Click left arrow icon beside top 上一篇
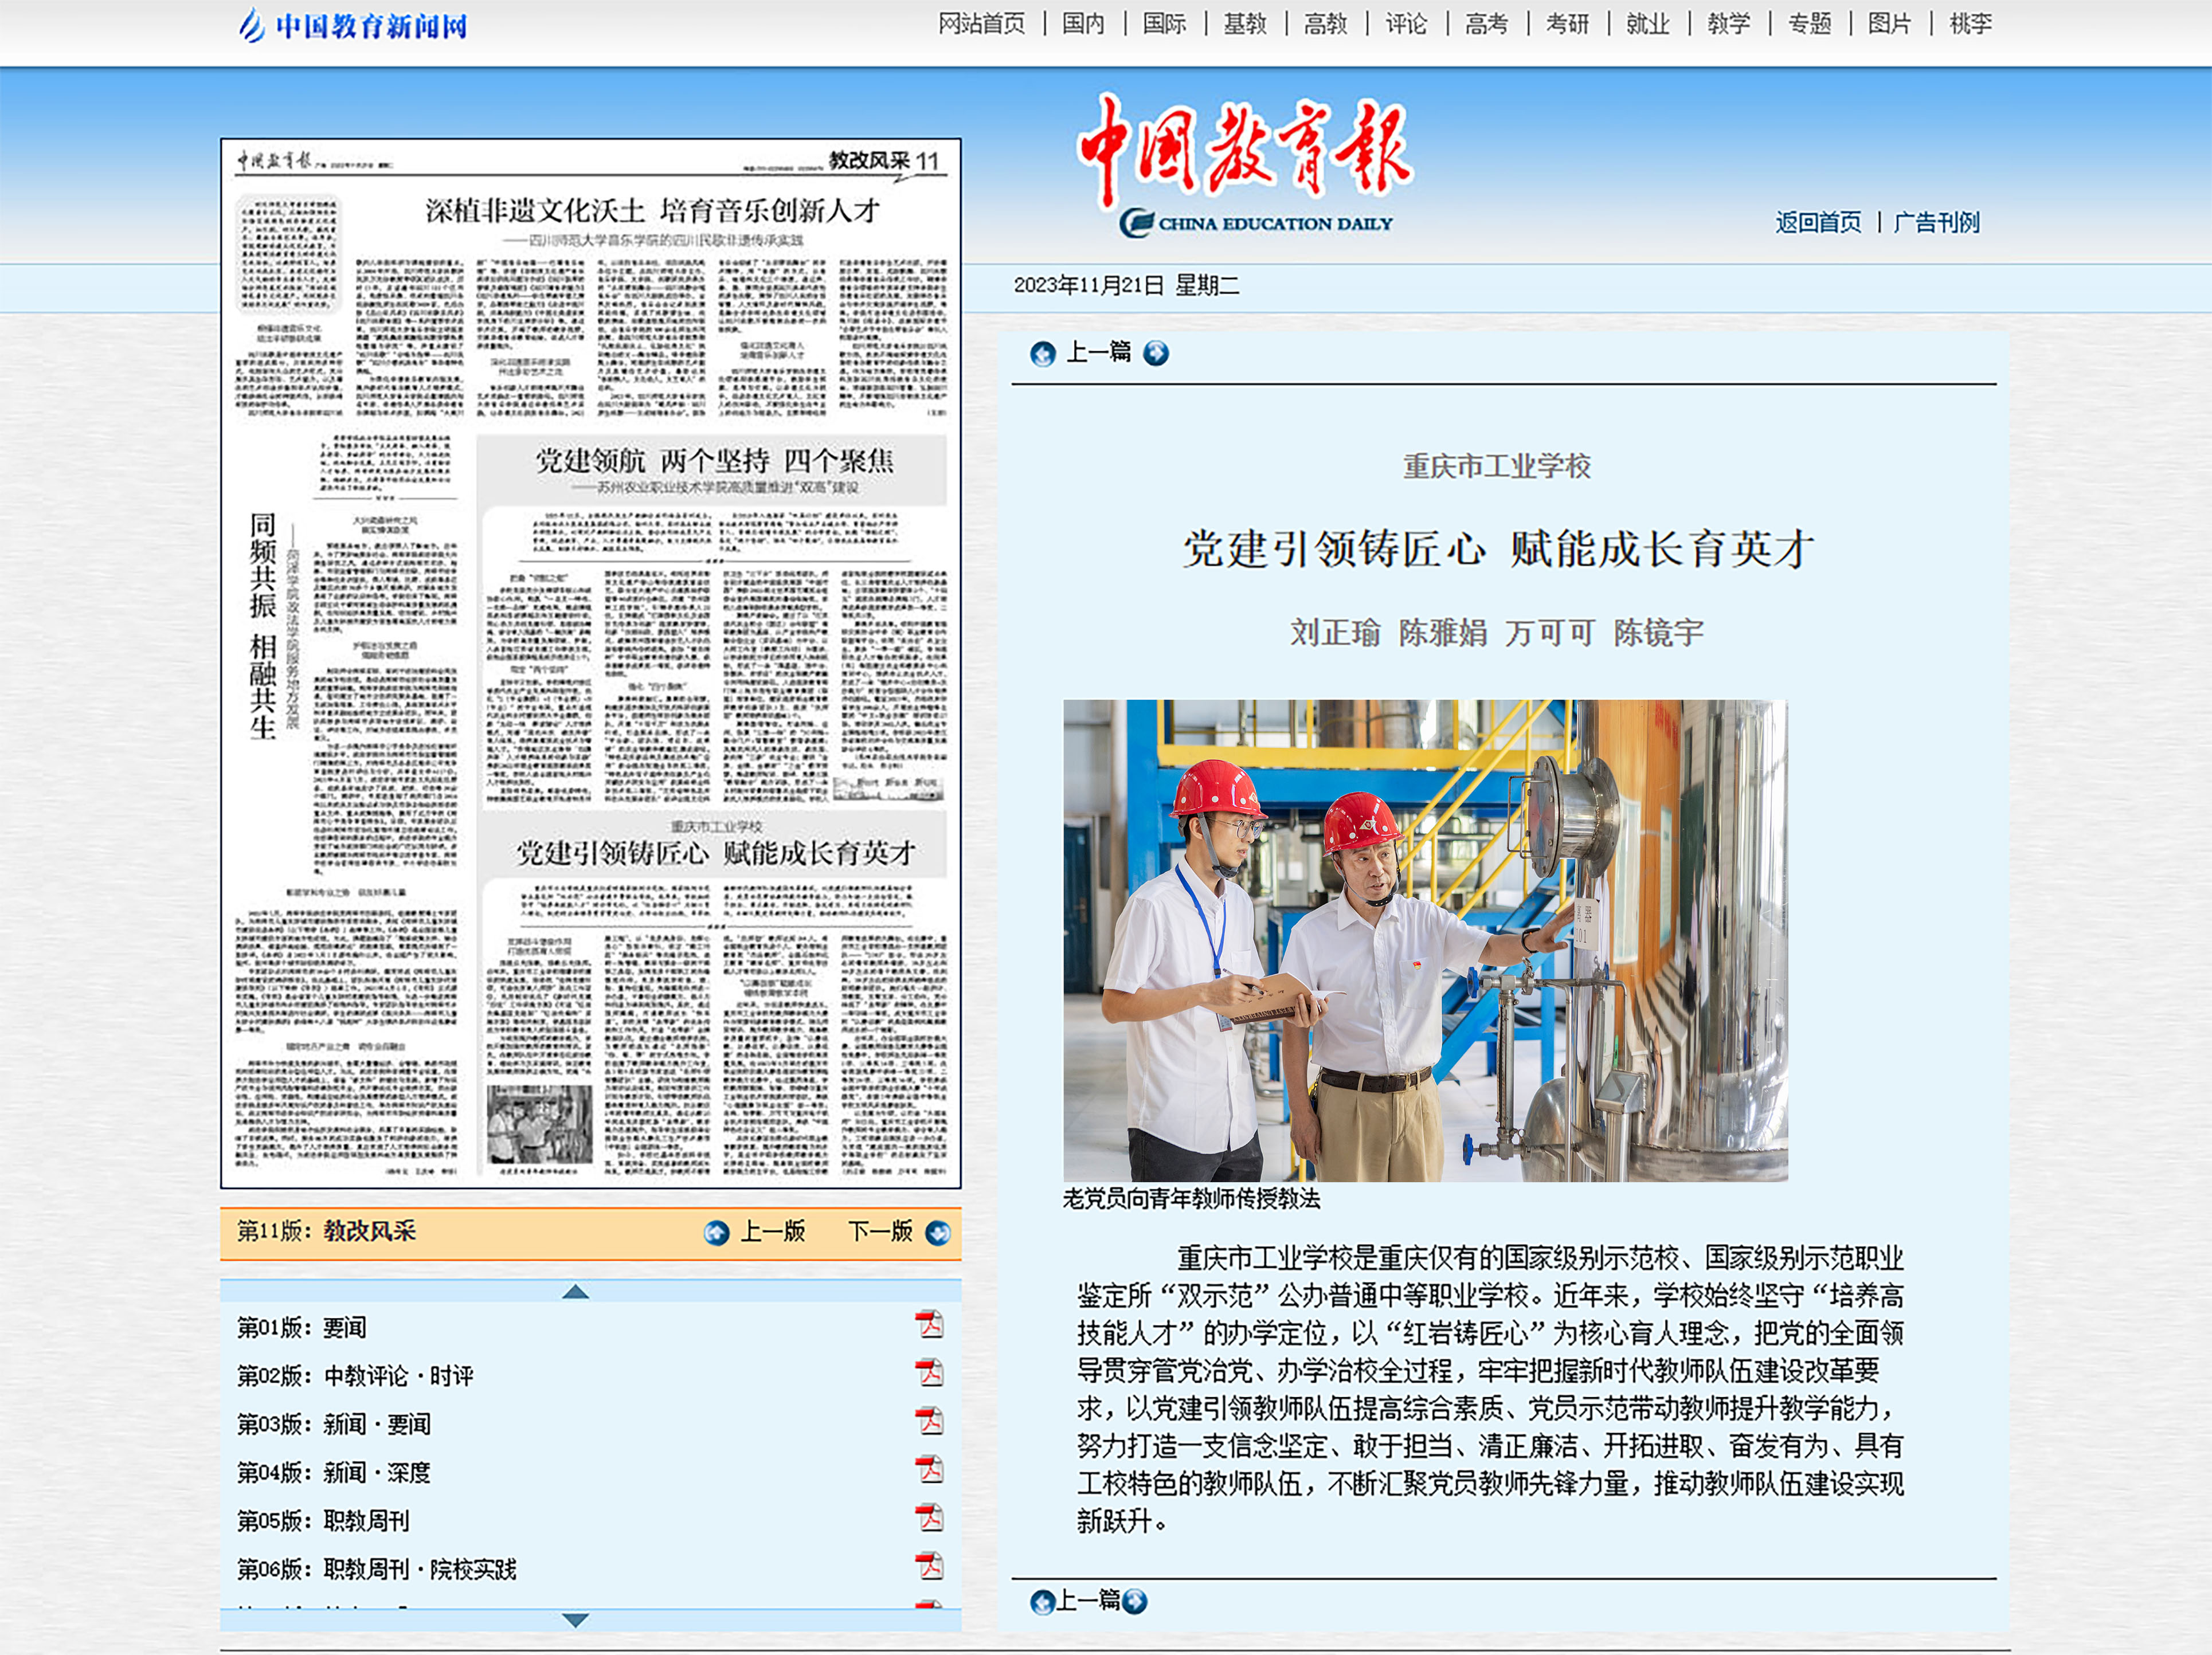The image size is (2212, 1655). [1042, 354]
